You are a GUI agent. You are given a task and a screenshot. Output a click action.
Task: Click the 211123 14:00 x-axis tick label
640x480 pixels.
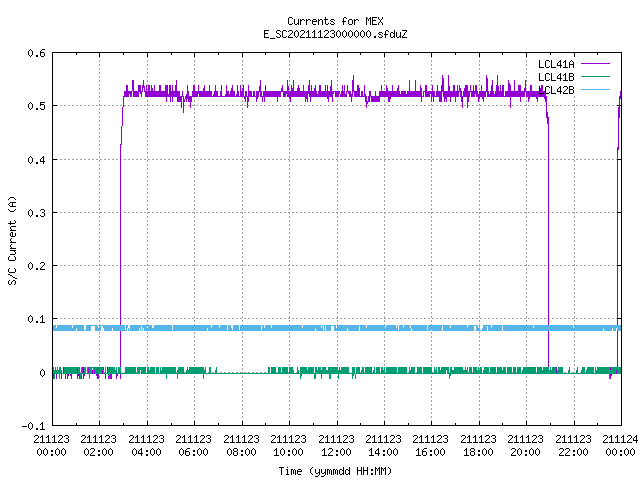(x=383, y=446)
